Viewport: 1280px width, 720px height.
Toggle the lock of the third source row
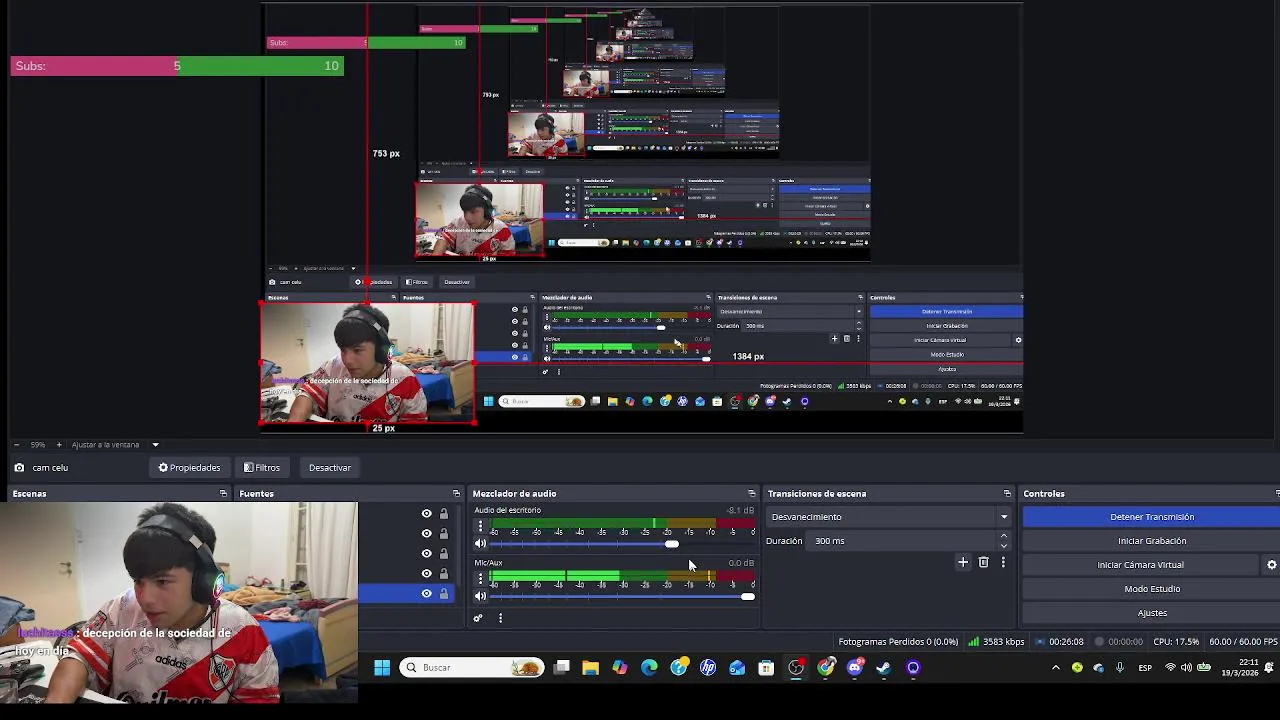coord(444,553)
